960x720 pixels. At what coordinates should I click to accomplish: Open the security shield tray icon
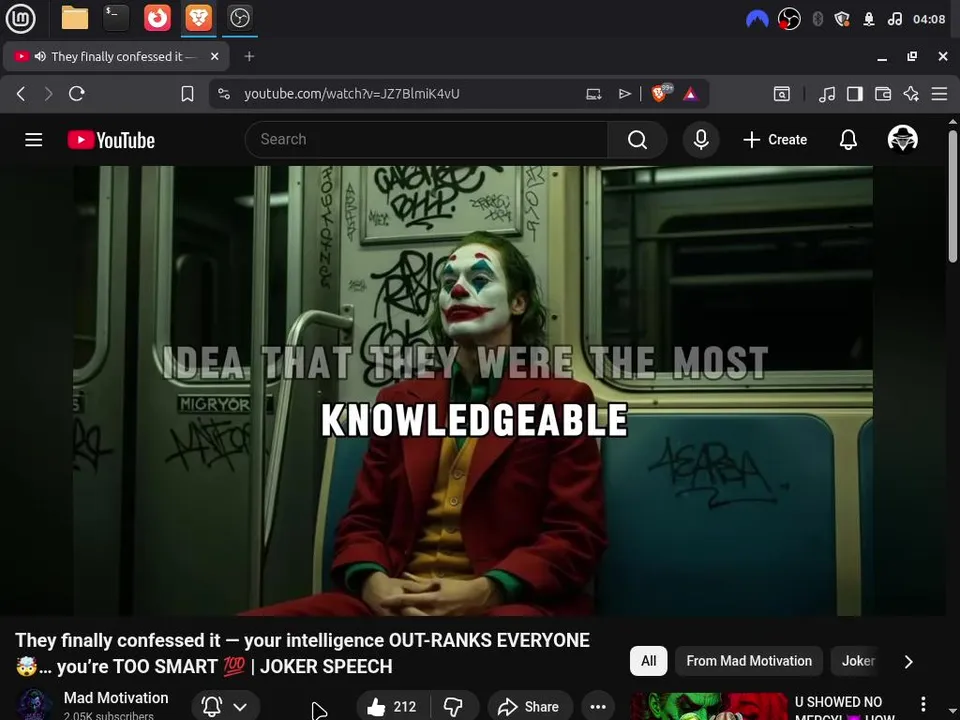click(x=842, y=19)
